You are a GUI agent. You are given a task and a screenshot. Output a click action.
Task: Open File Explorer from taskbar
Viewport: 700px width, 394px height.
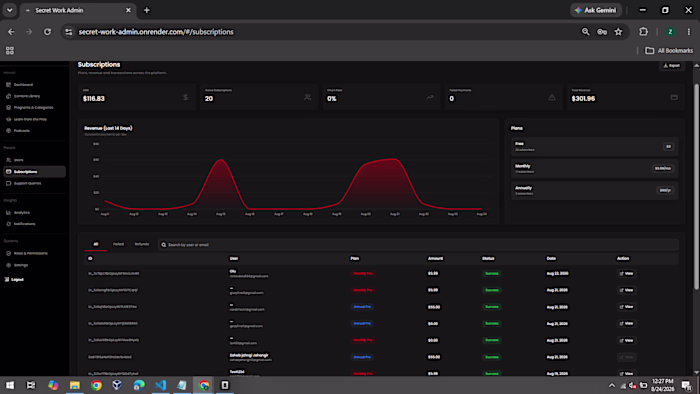pos(75,385)
